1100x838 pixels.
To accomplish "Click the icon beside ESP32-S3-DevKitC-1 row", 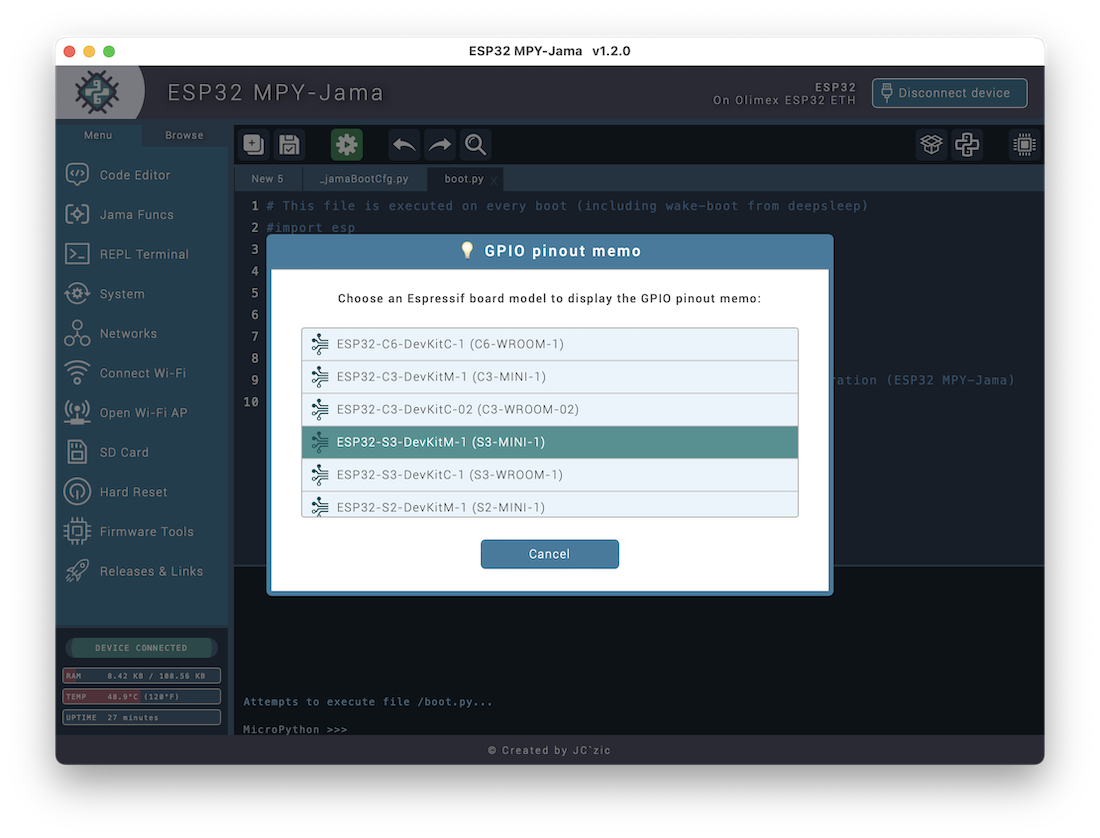I will (x=320, y=475).
